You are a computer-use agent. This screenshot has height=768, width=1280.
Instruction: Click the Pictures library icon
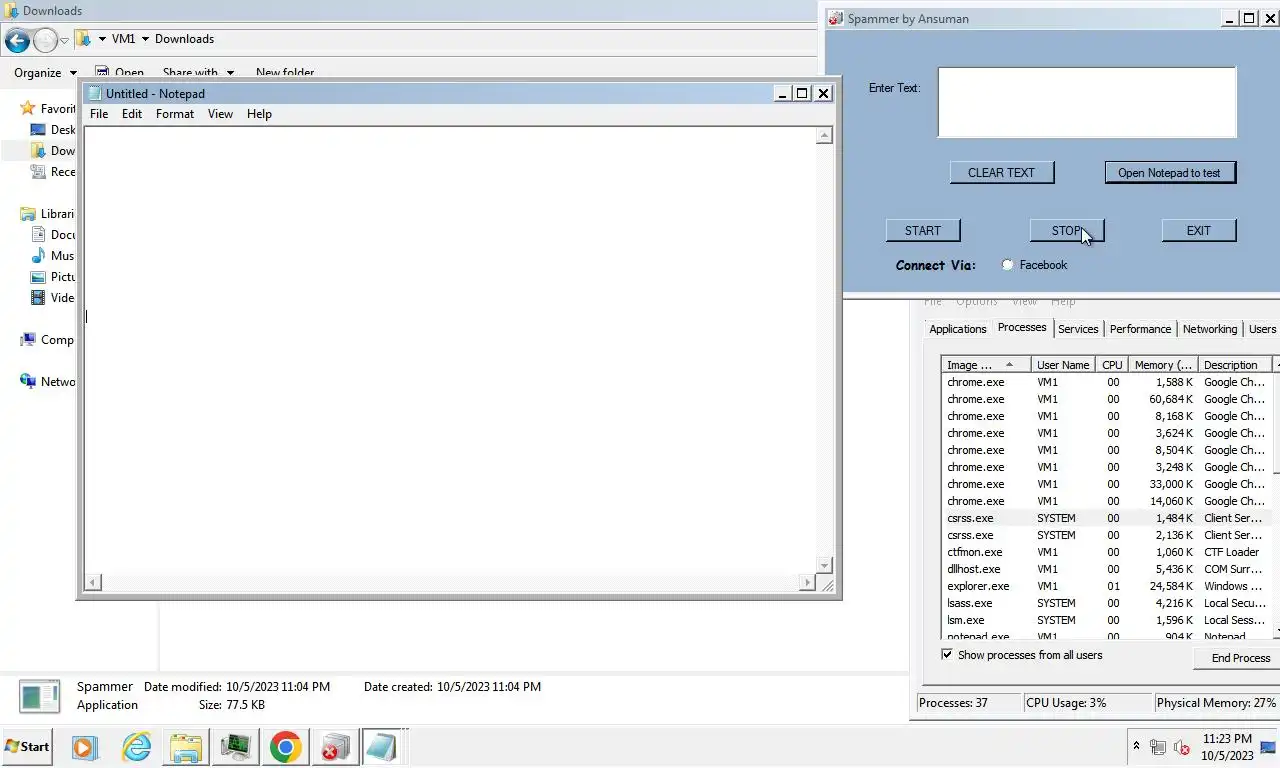click(38, 276)
